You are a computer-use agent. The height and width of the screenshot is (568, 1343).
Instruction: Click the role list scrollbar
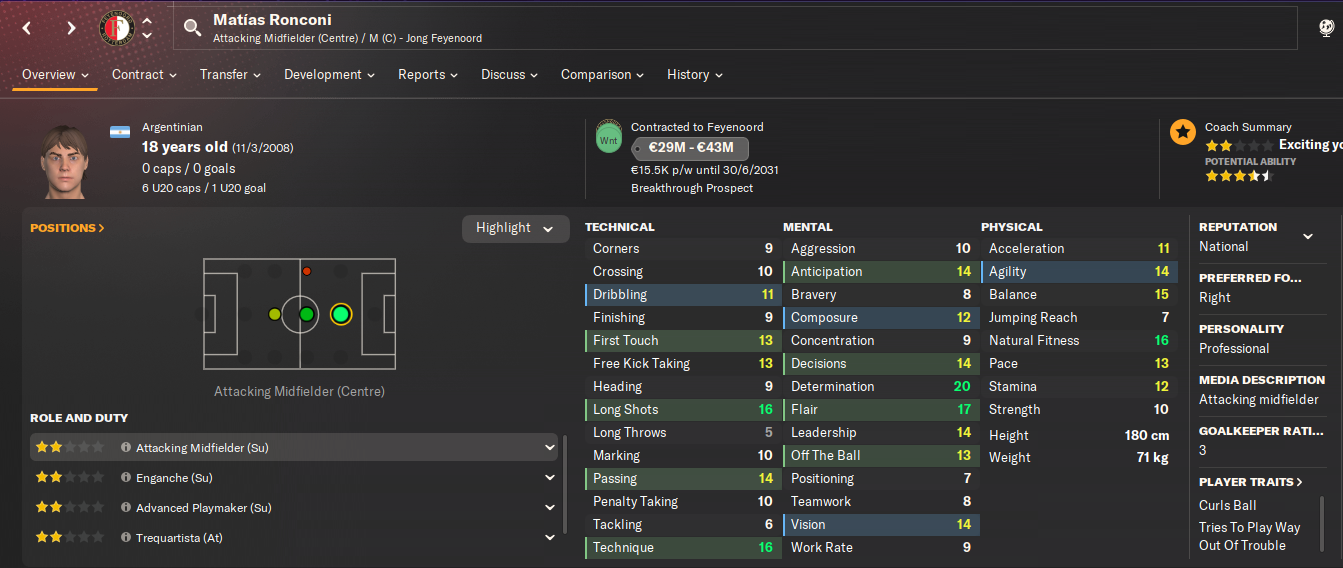pyautogui.click(x=565, y=484)
